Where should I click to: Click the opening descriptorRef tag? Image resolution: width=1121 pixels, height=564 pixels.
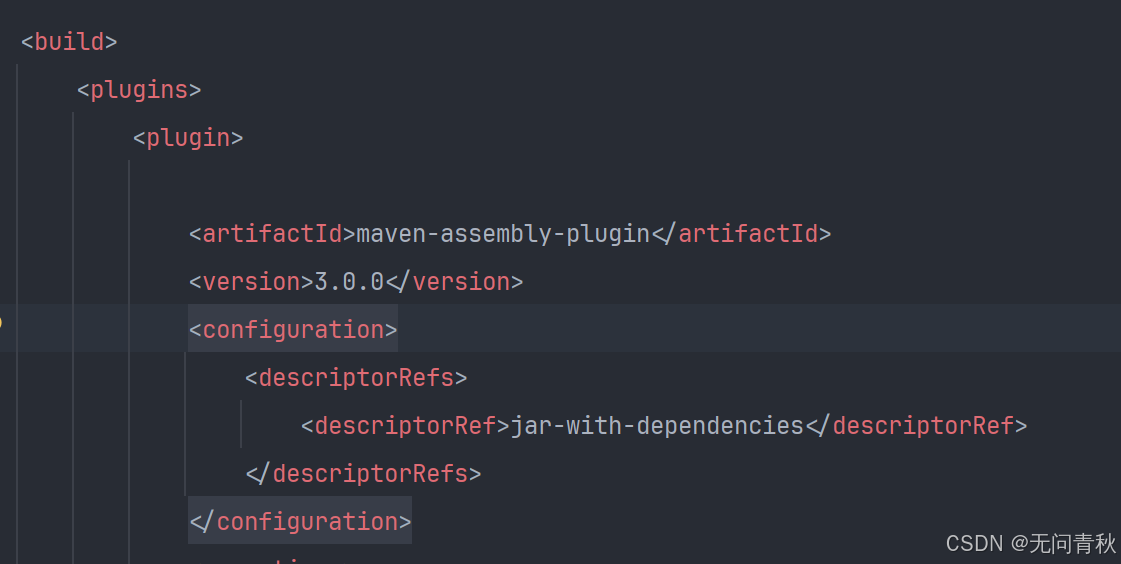coord(405,426)
